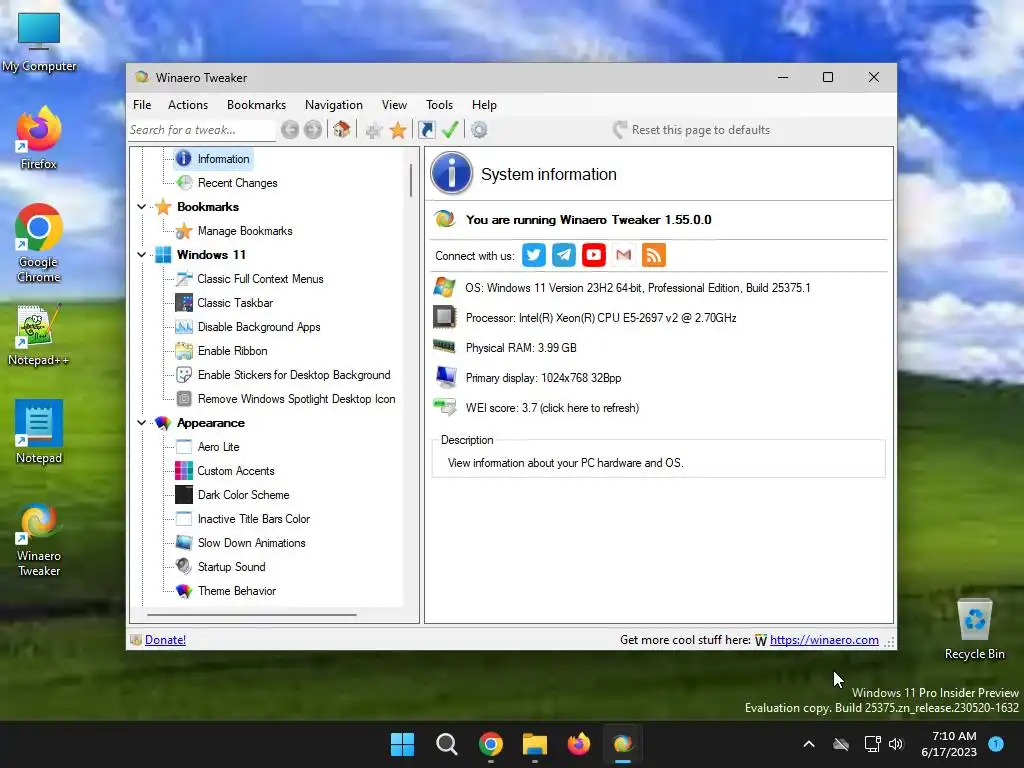Open the https://winaero.com link
Viewport: 1024px width, 768px height.
point(824,640)
